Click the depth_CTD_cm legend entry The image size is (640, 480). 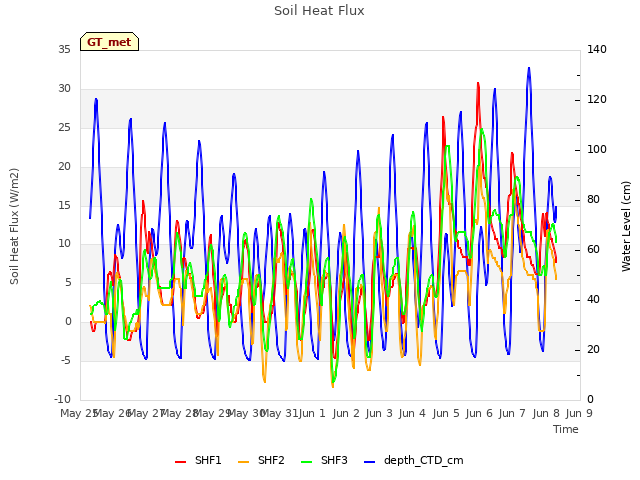click(x=414, y=460)
